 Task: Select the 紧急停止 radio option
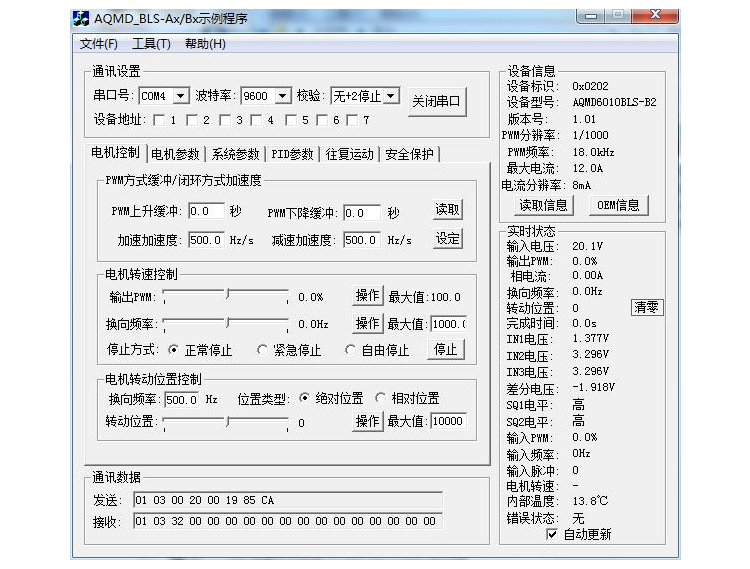pos(264,350)
